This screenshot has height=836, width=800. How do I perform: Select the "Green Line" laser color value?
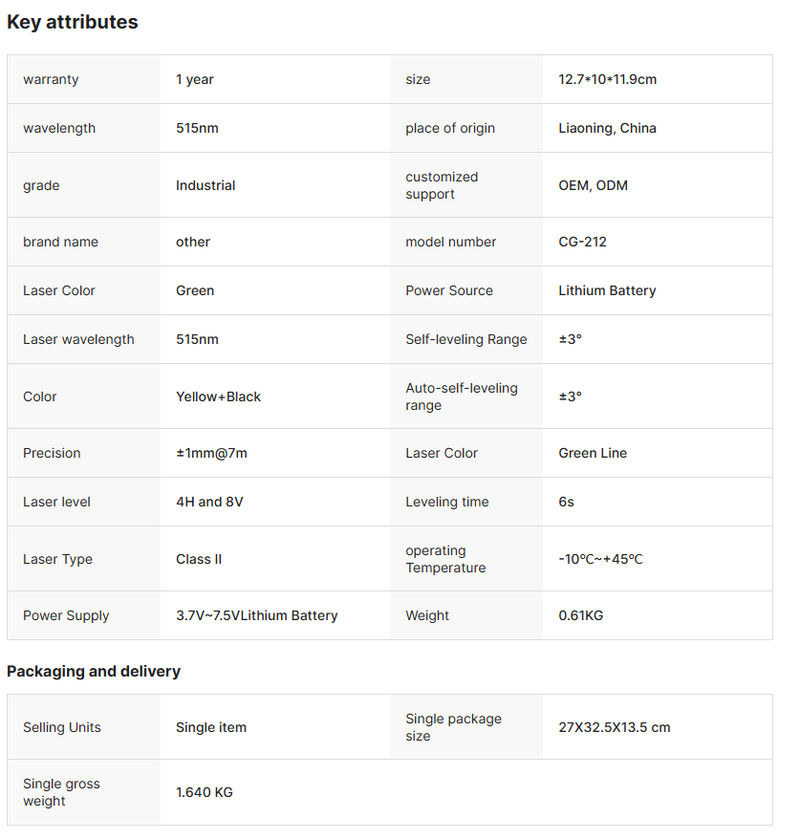[x=592, y=453]
